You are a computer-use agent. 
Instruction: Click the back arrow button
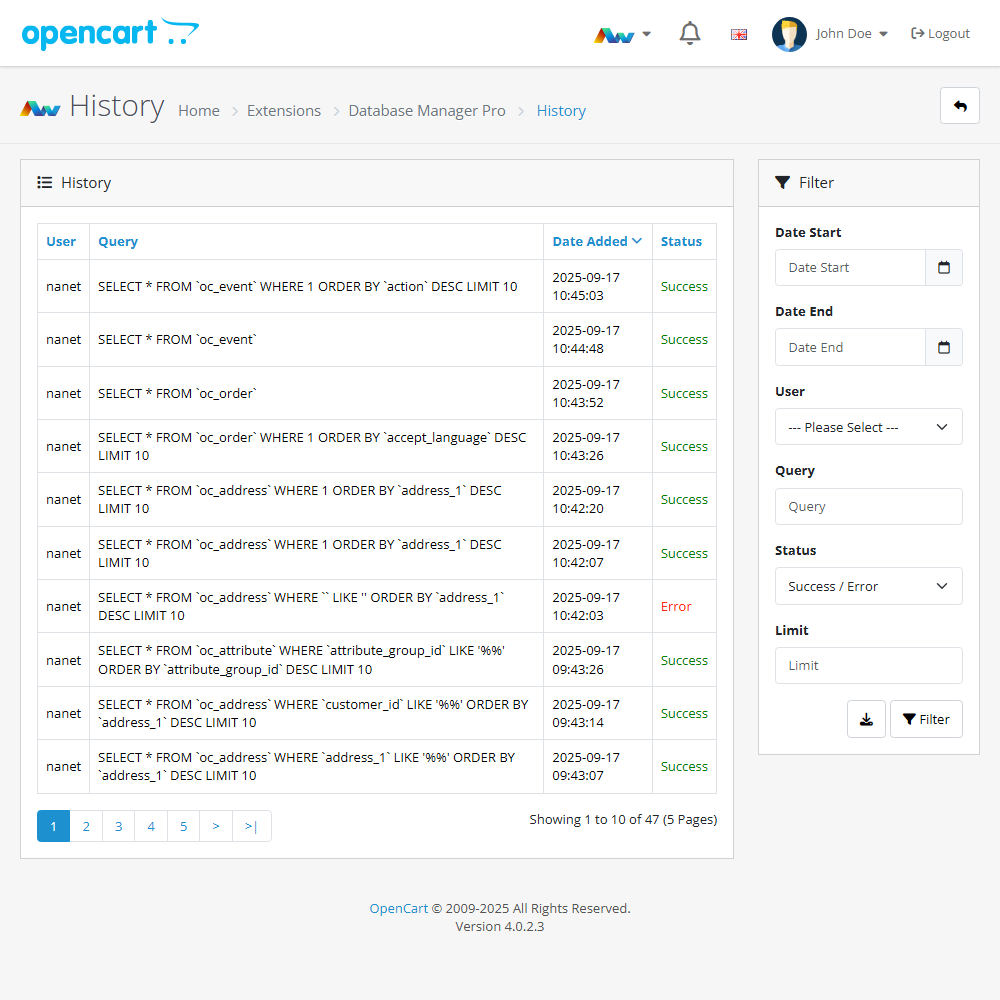tap(959, 106)
